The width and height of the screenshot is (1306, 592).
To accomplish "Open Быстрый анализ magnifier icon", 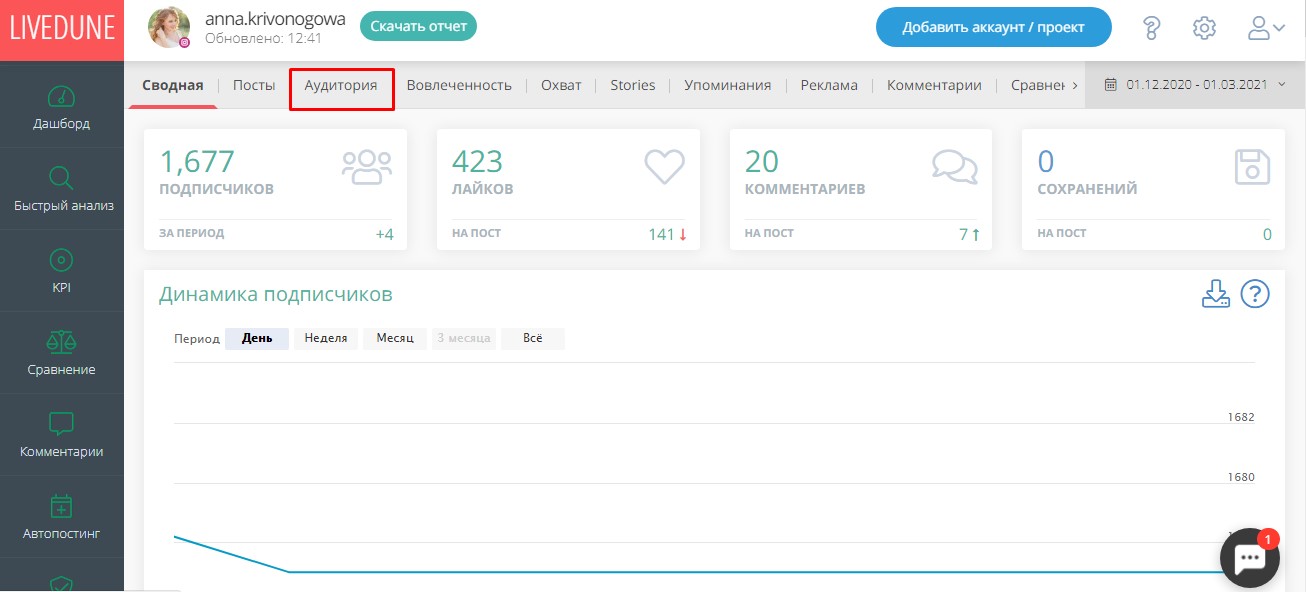I will [x=61, y=179].
